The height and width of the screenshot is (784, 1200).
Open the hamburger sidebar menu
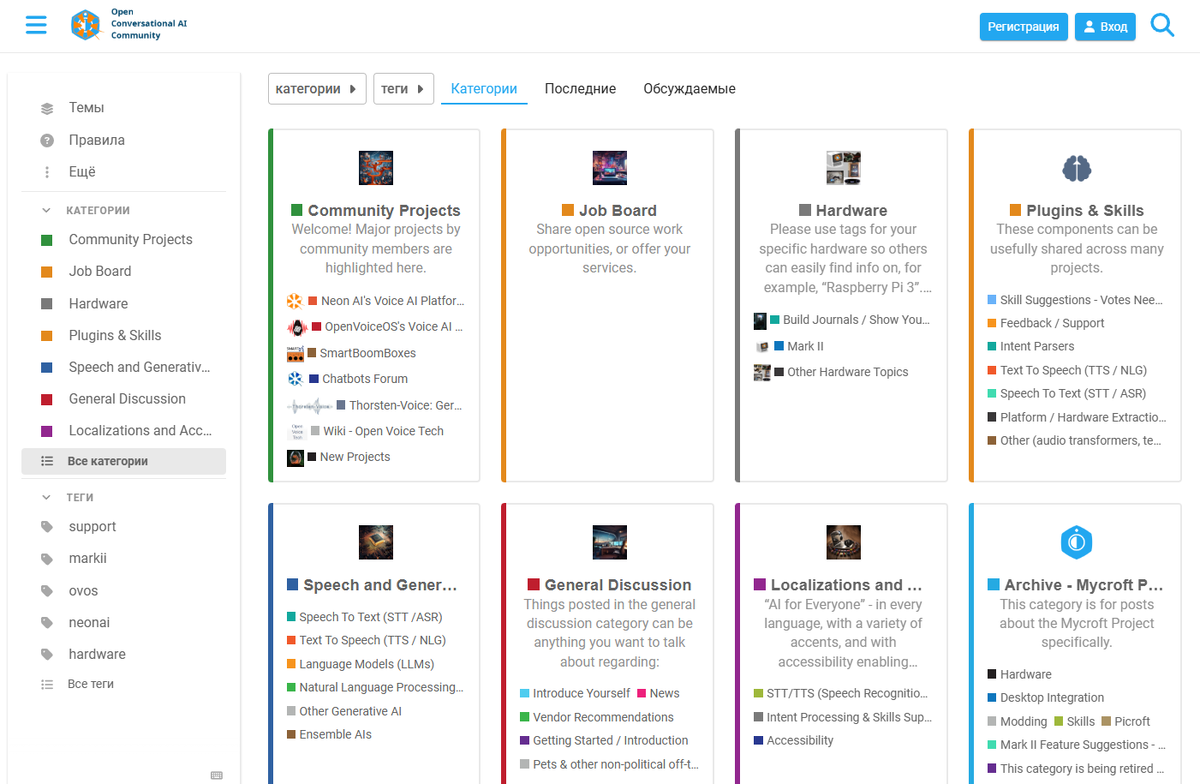(x=36, y=25)
